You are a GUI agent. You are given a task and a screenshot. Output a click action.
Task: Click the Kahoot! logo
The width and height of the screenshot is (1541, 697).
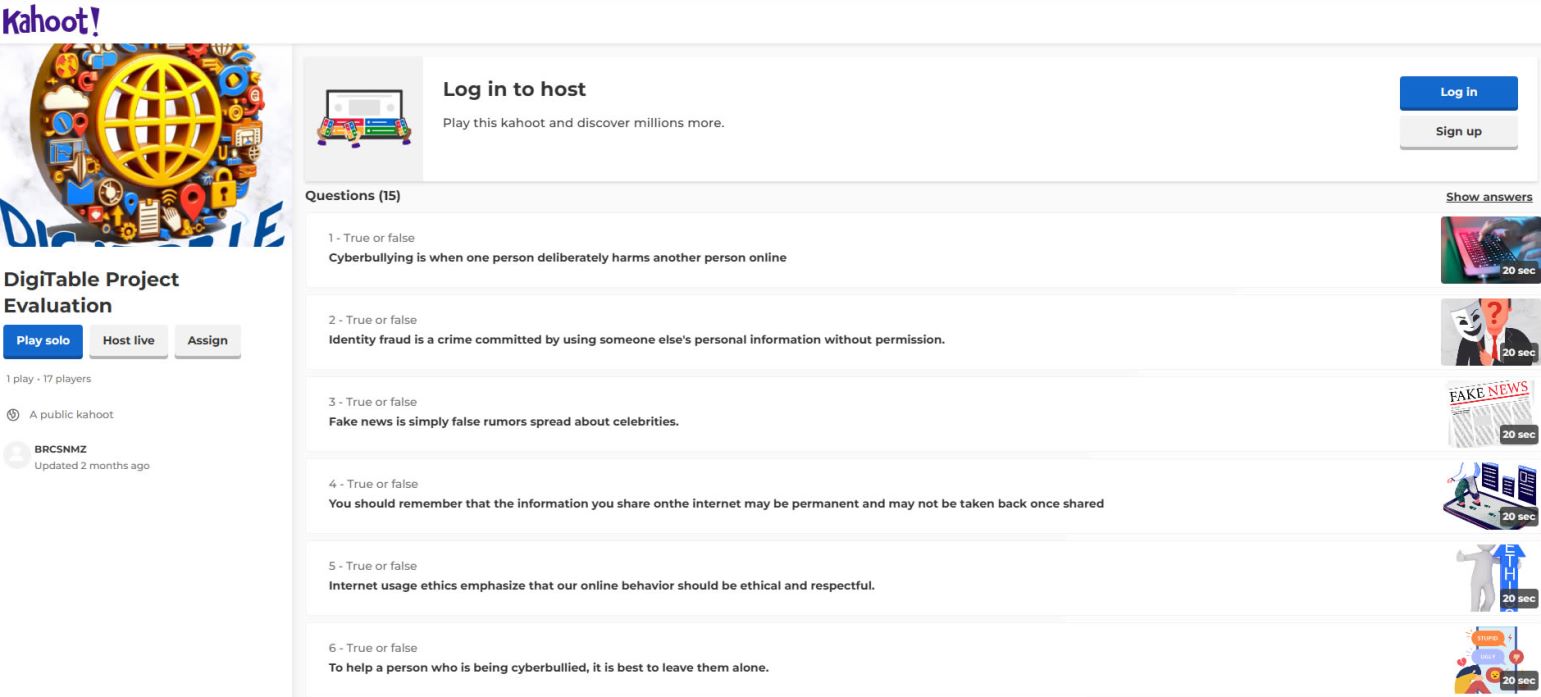tap(51, 21)
